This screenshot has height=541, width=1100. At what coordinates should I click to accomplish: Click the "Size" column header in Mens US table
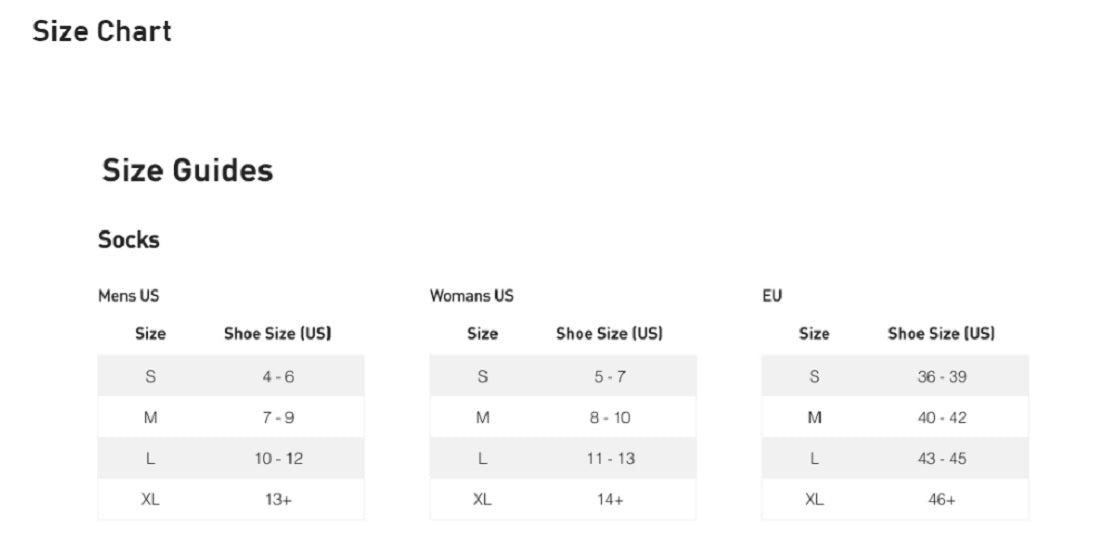point(150,334)
